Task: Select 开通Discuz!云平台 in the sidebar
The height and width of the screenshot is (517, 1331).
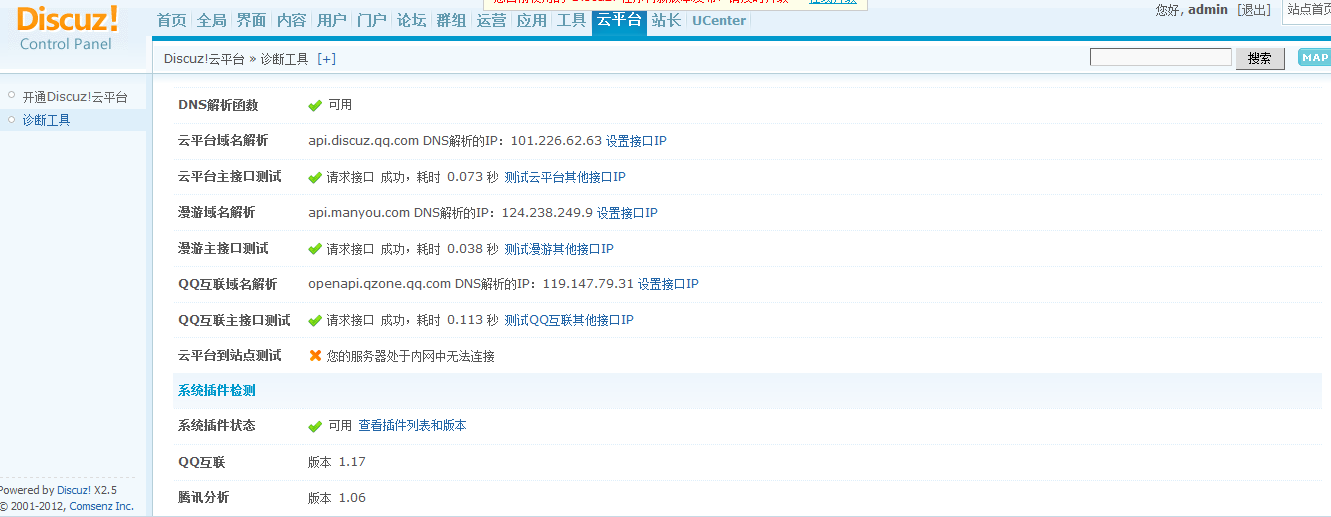Action: click(x=75, y=97)
